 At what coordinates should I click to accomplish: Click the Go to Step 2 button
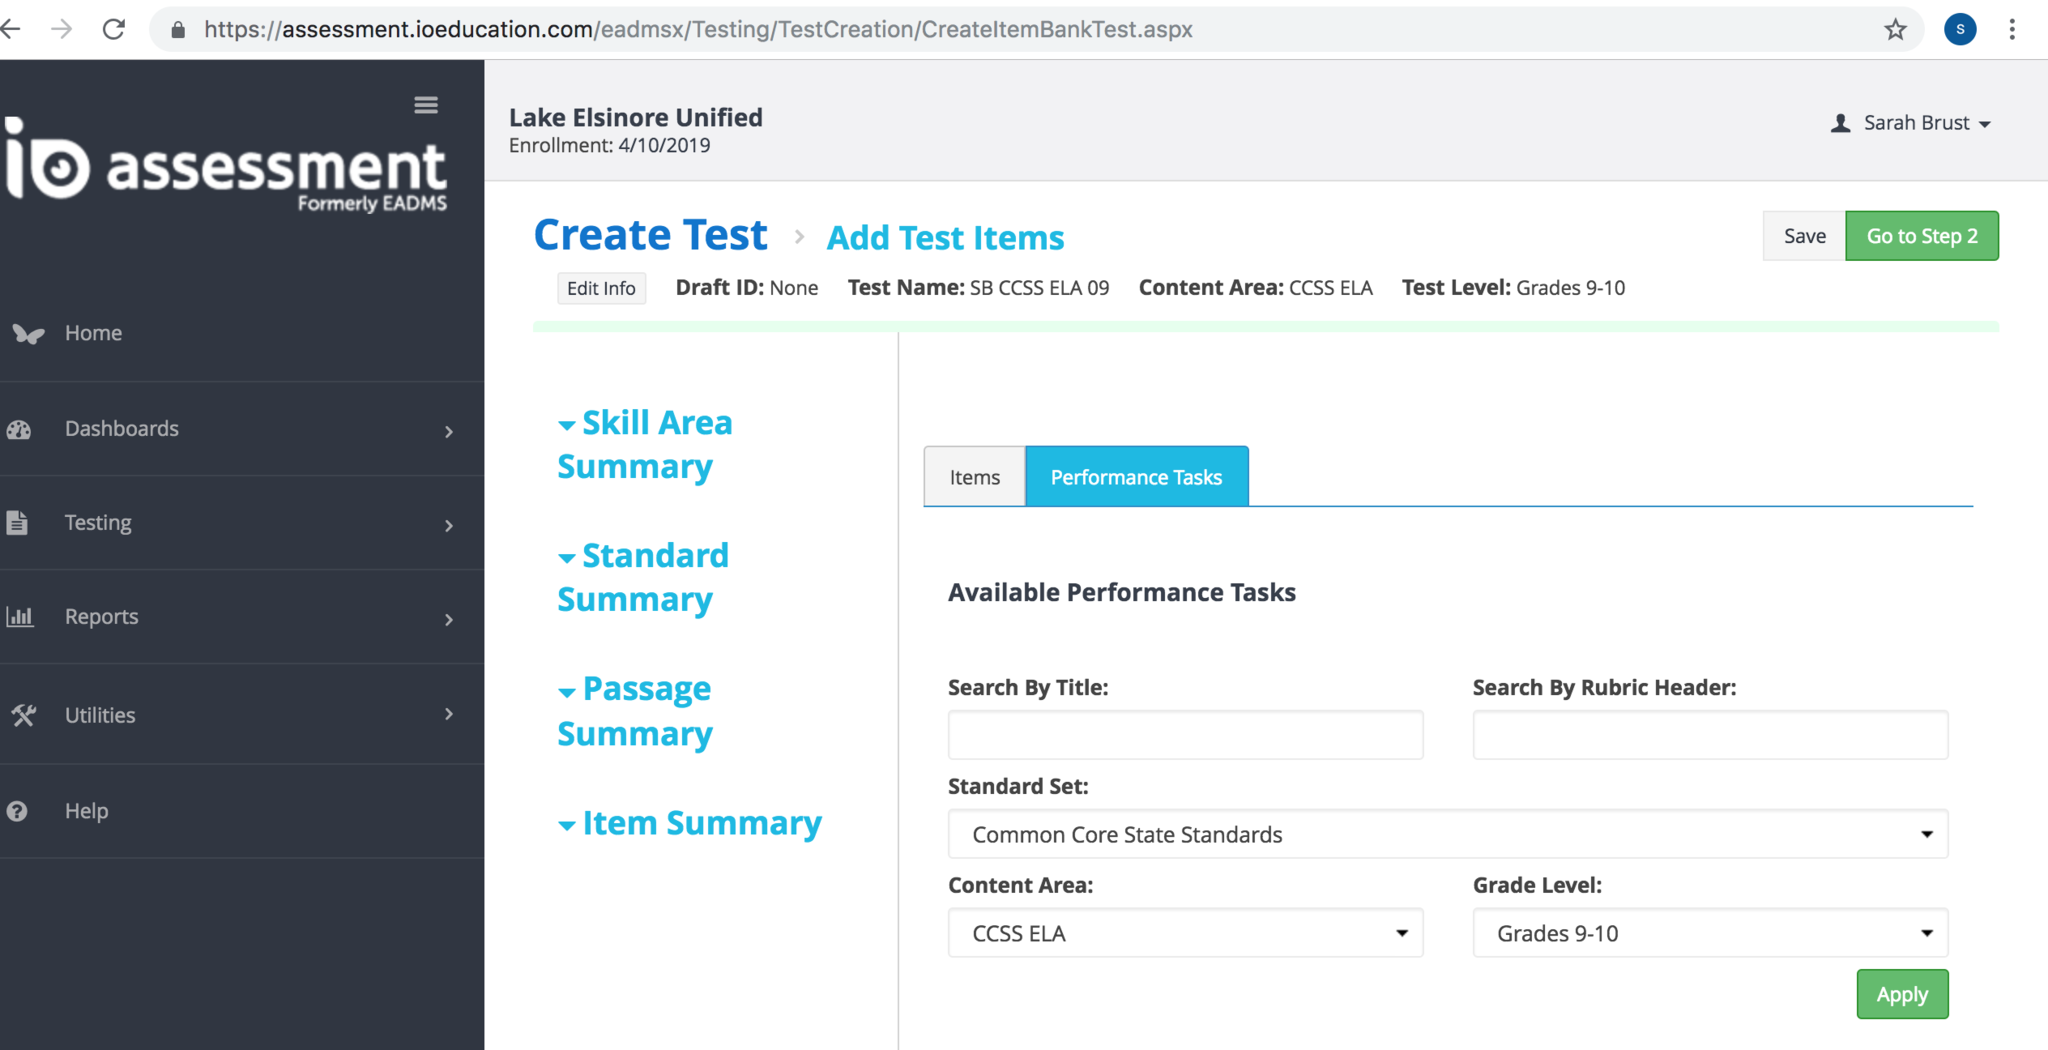[x=1921, y=236]
